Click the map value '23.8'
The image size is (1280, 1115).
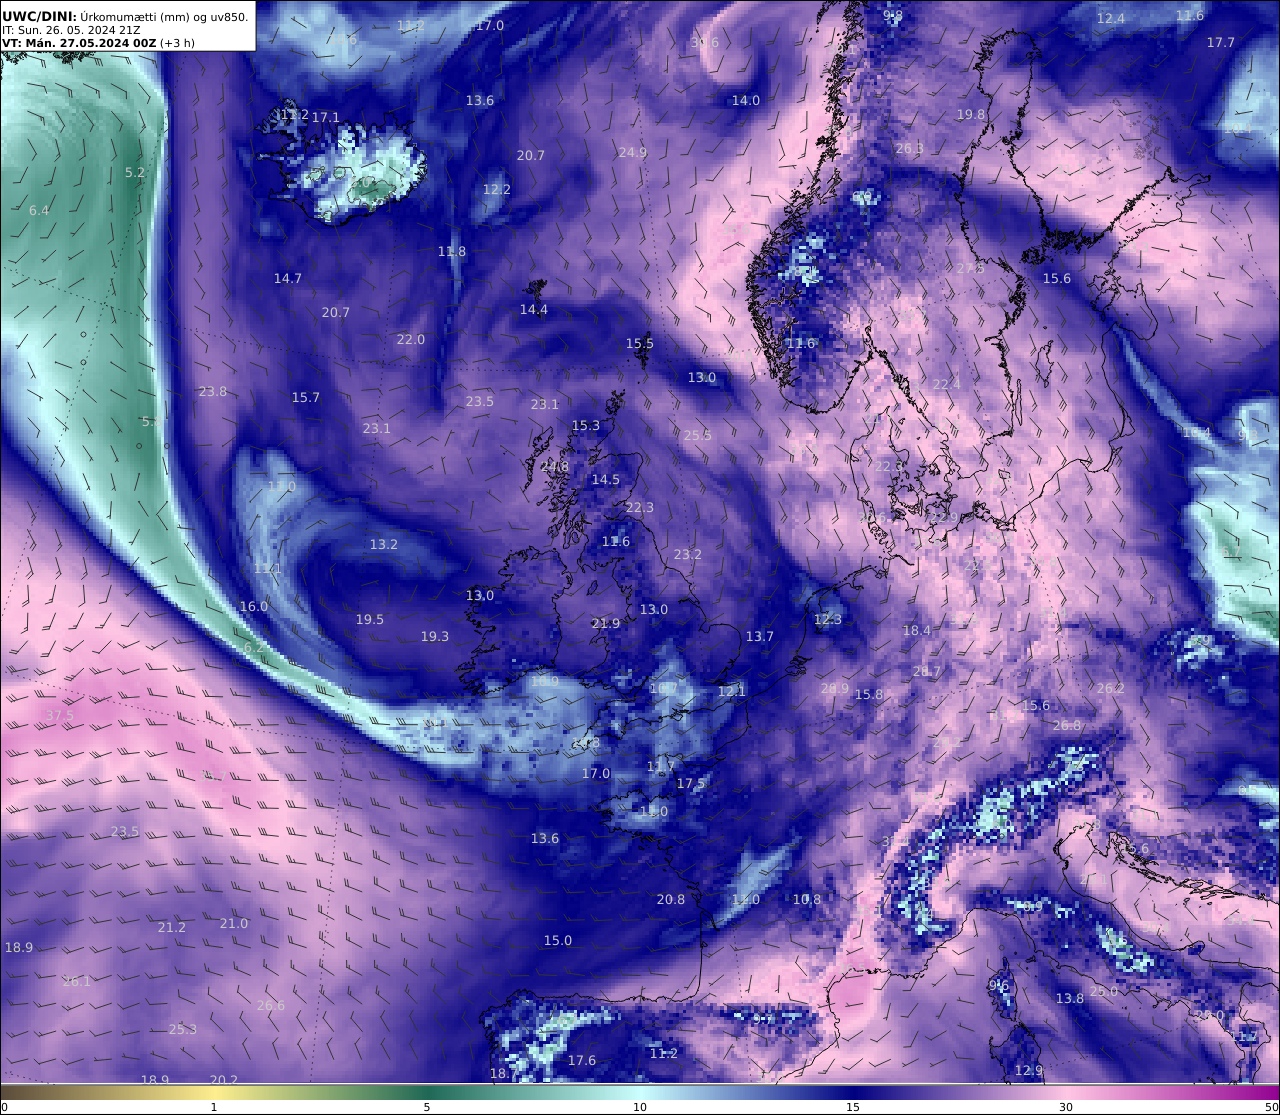pos(213,391)
